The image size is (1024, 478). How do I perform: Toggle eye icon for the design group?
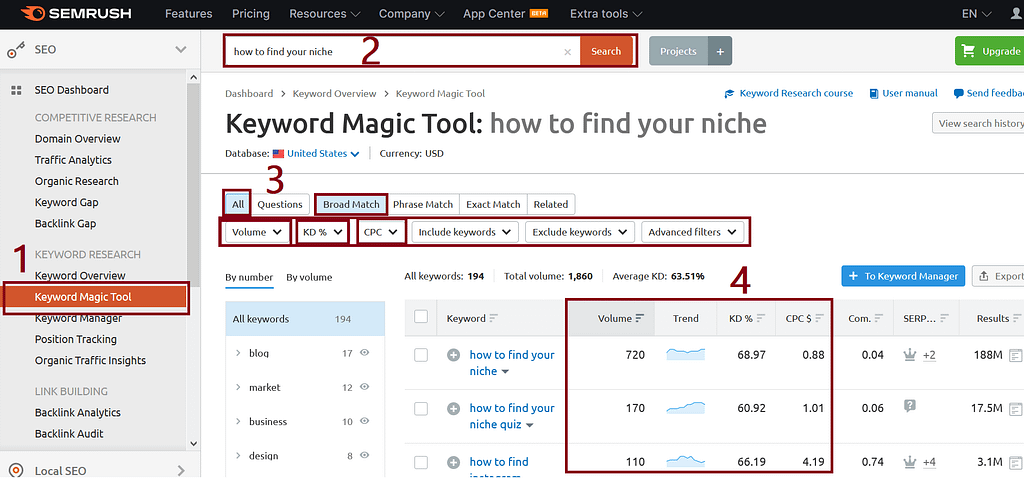[x=365, y=455]
